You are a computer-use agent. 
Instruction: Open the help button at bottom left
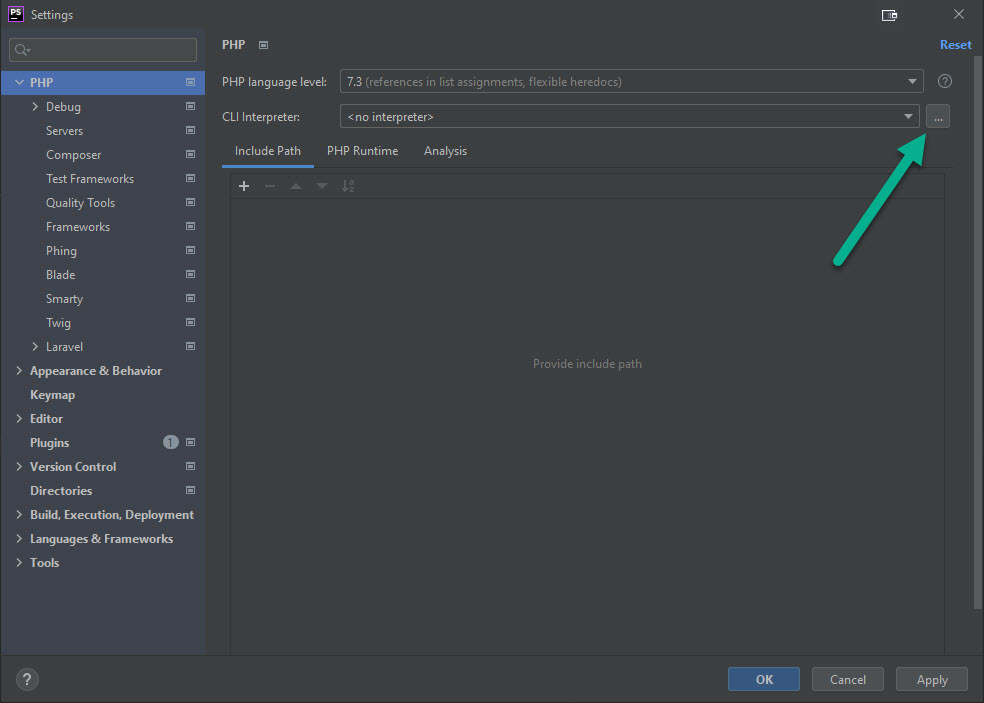(28, 679)
